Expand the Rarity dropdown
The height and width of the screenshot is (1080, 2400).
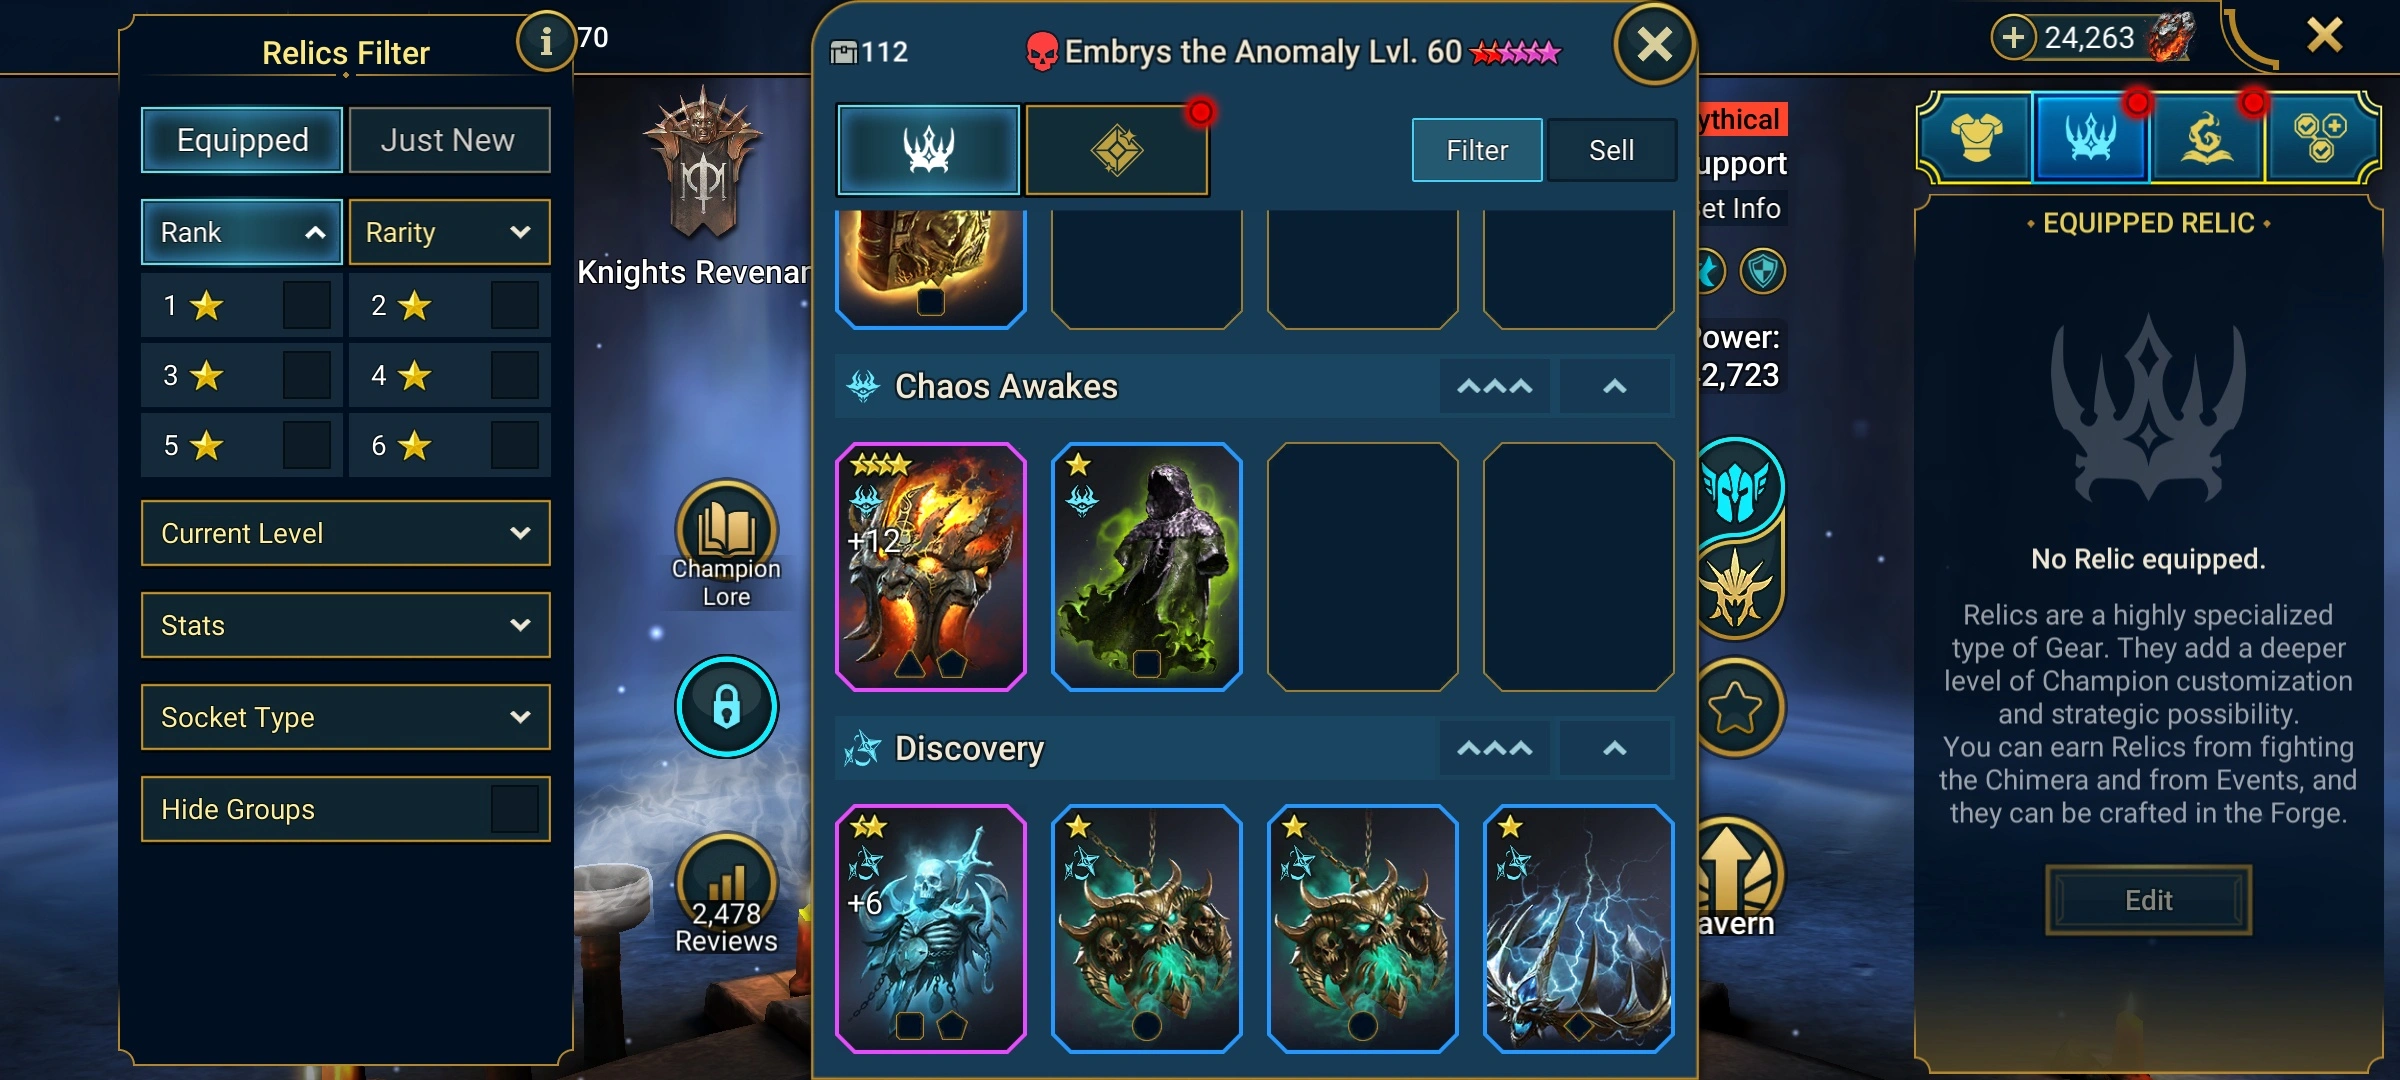[x=450, y=232]
